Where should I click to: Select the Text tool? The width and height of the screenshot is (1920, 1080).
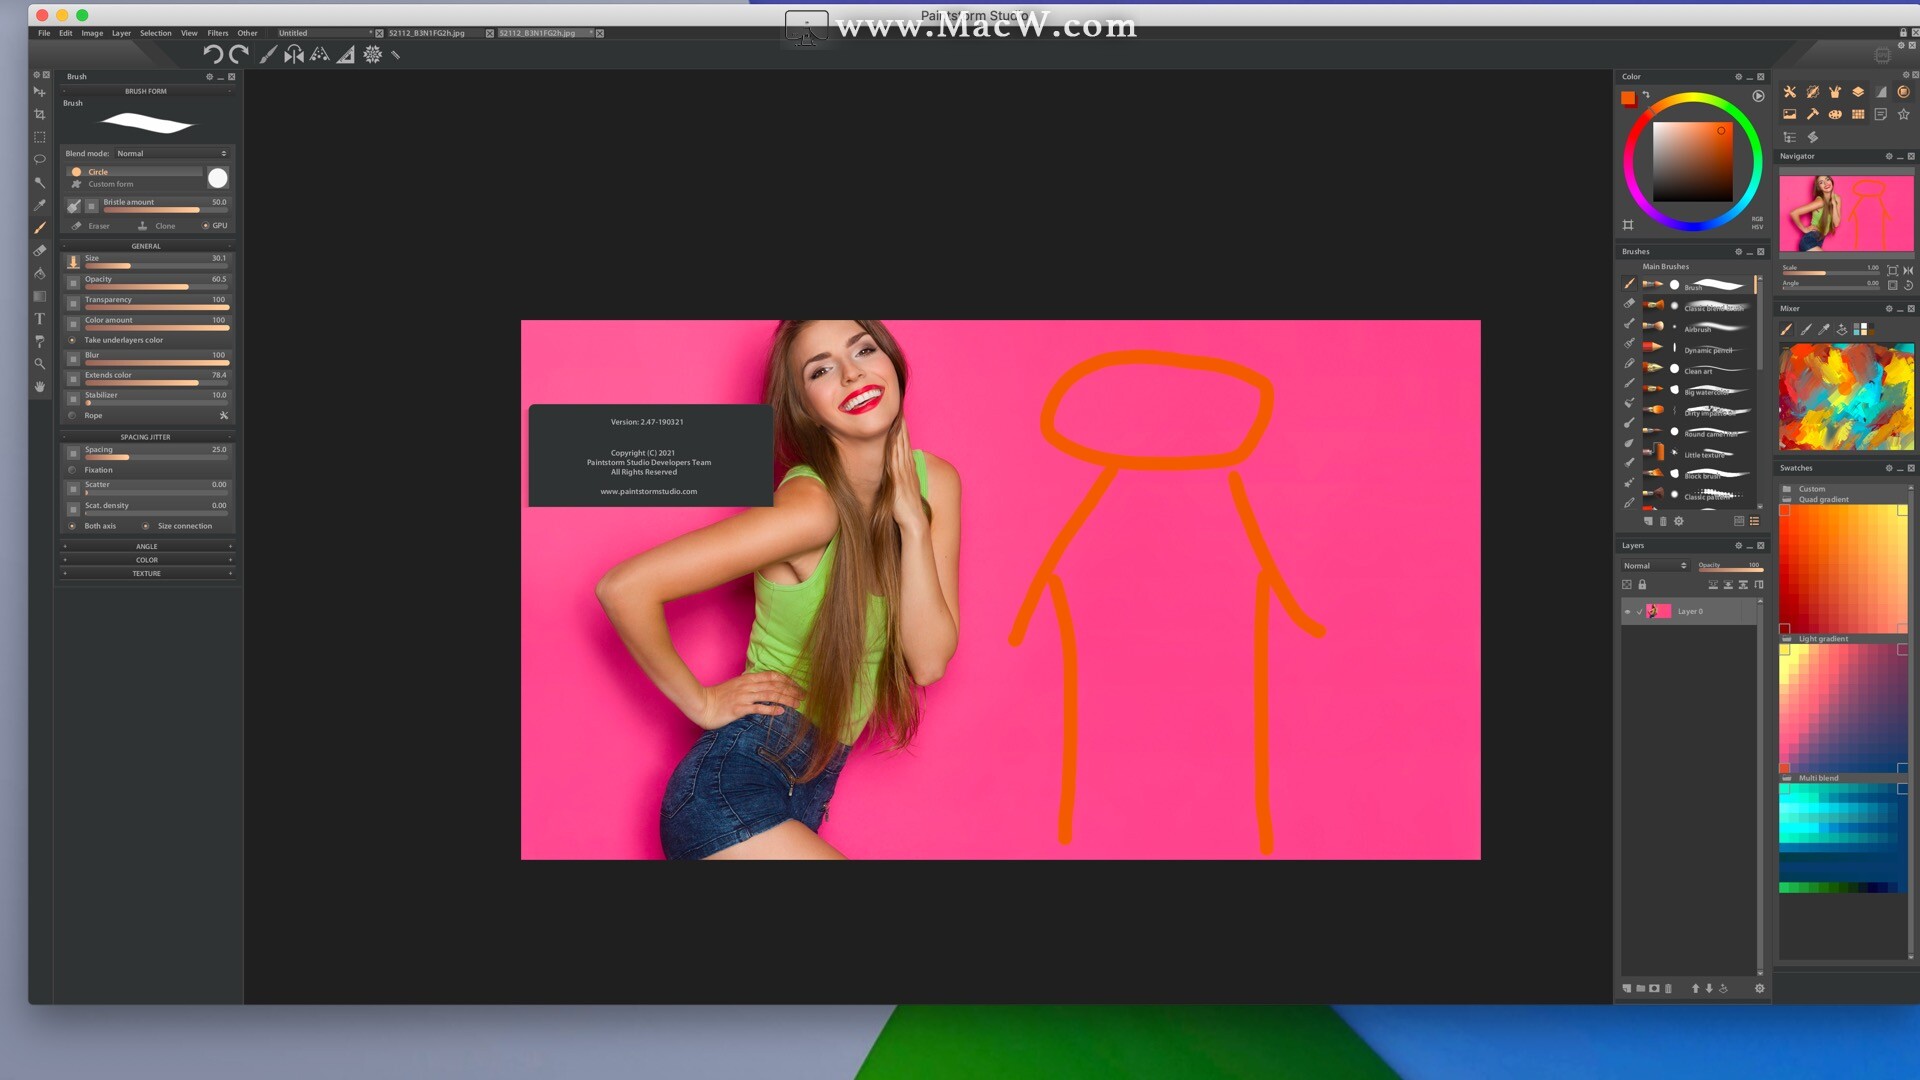coord(40,319)
